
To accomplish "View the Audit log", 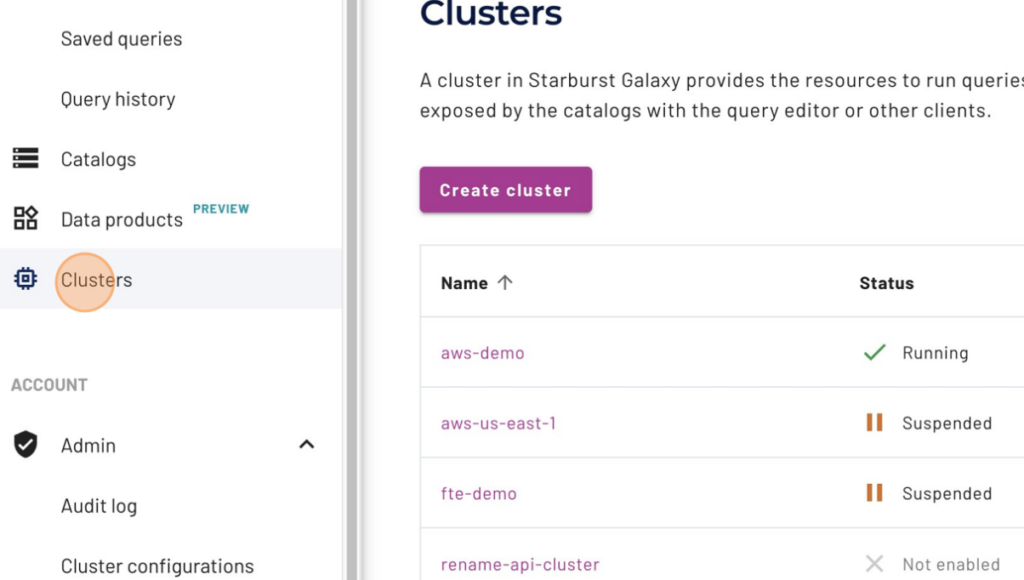I will (99, 506).
